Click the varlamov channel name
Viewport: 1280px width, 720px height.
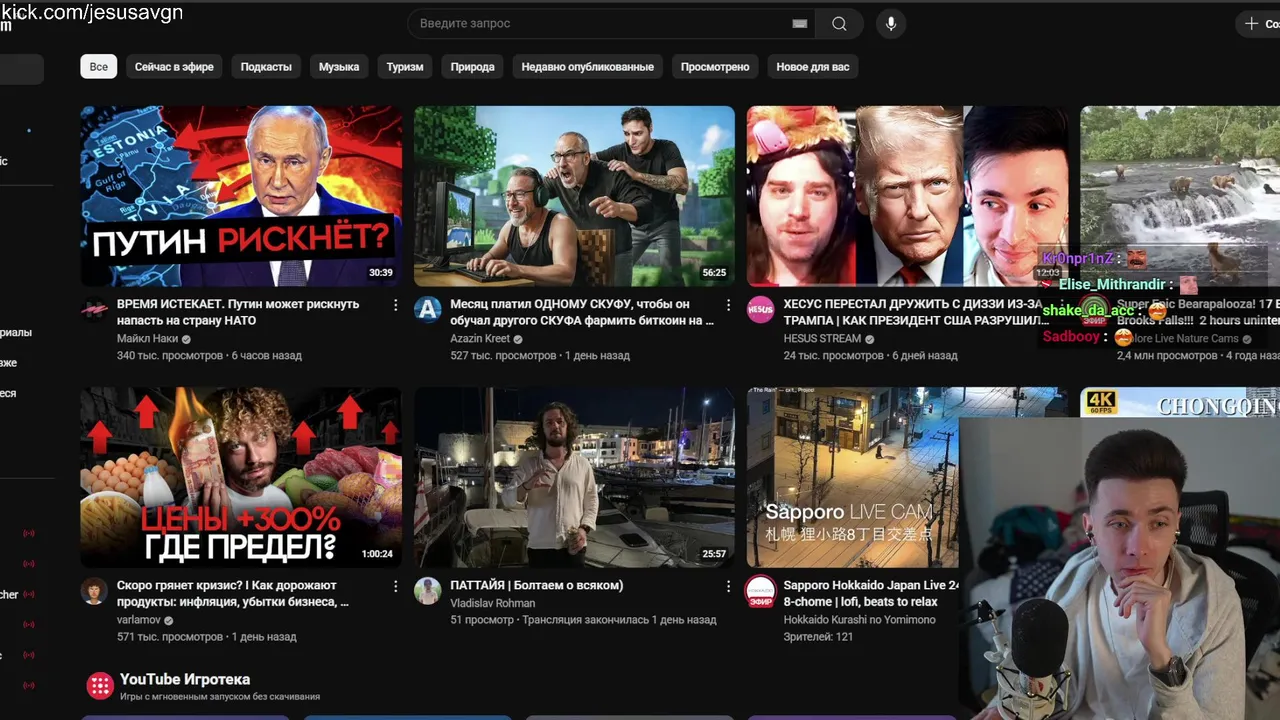139,620
